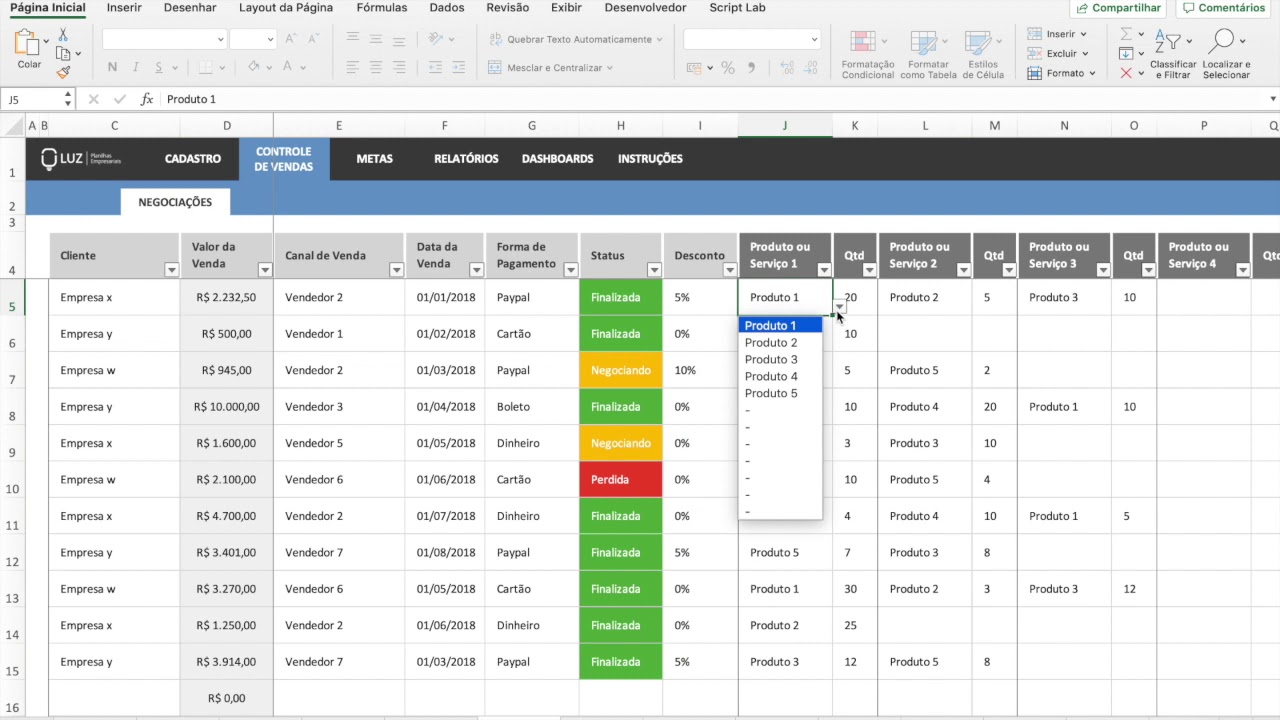The width and height of the screenshot is (1280, 720).
Task: Click the decrease indent icon
Action: point(435,68)
